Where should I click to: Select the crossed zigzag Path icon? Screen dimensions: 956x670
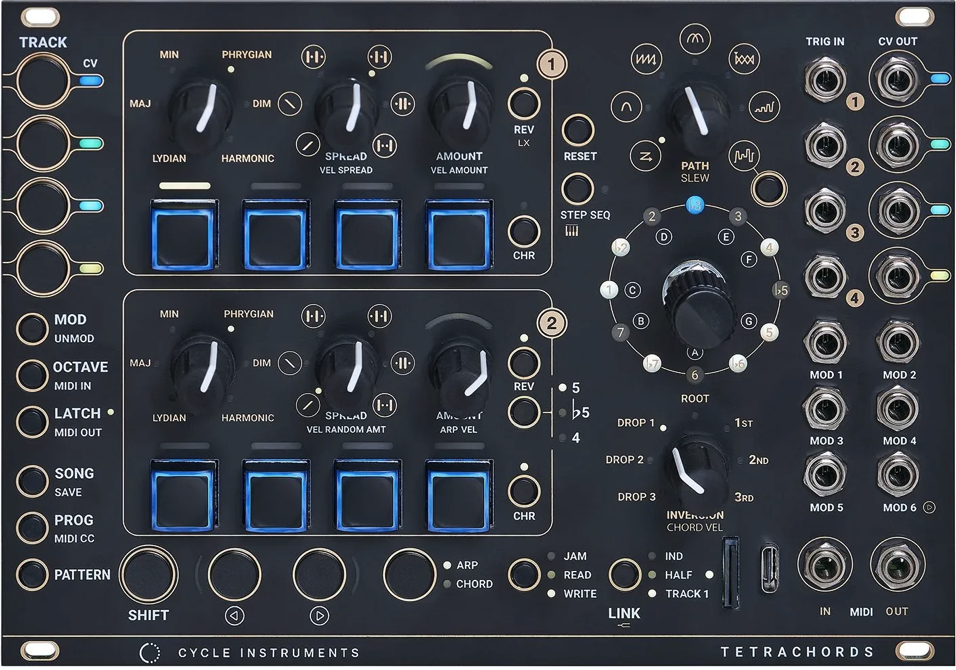click(x=744, y=59)
